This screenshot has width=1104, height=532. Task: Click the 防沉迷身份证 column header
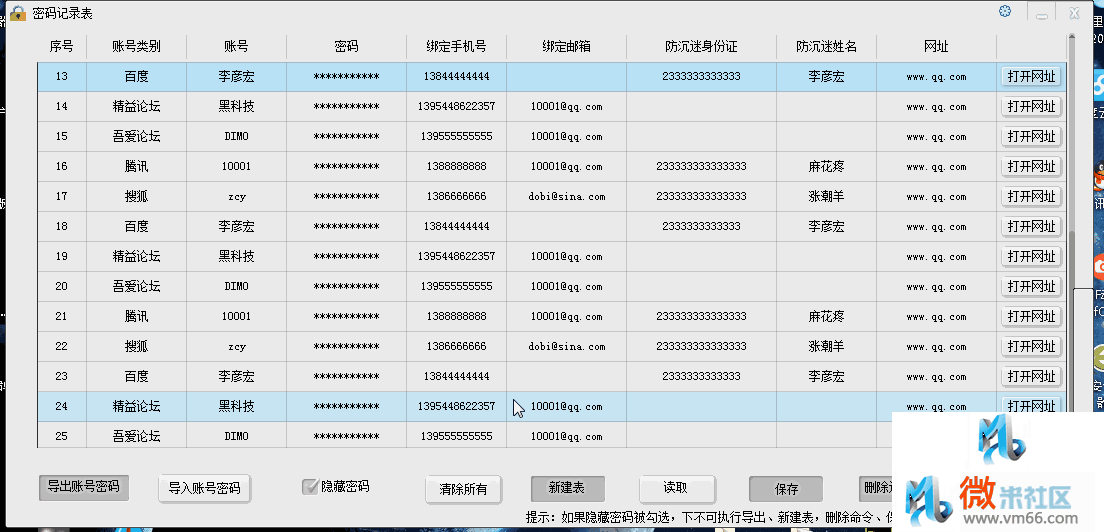point(701,47)
